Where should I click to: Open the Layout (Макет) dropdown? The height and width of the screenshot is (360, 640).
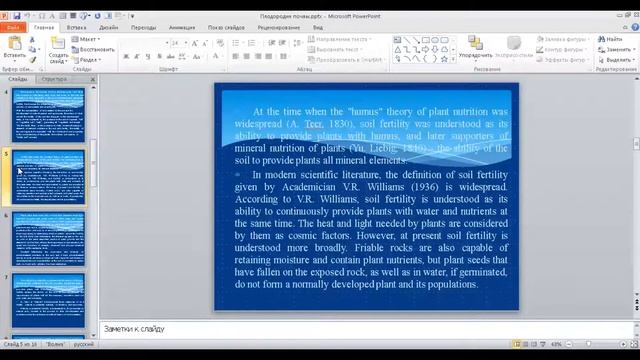[86, 39]
